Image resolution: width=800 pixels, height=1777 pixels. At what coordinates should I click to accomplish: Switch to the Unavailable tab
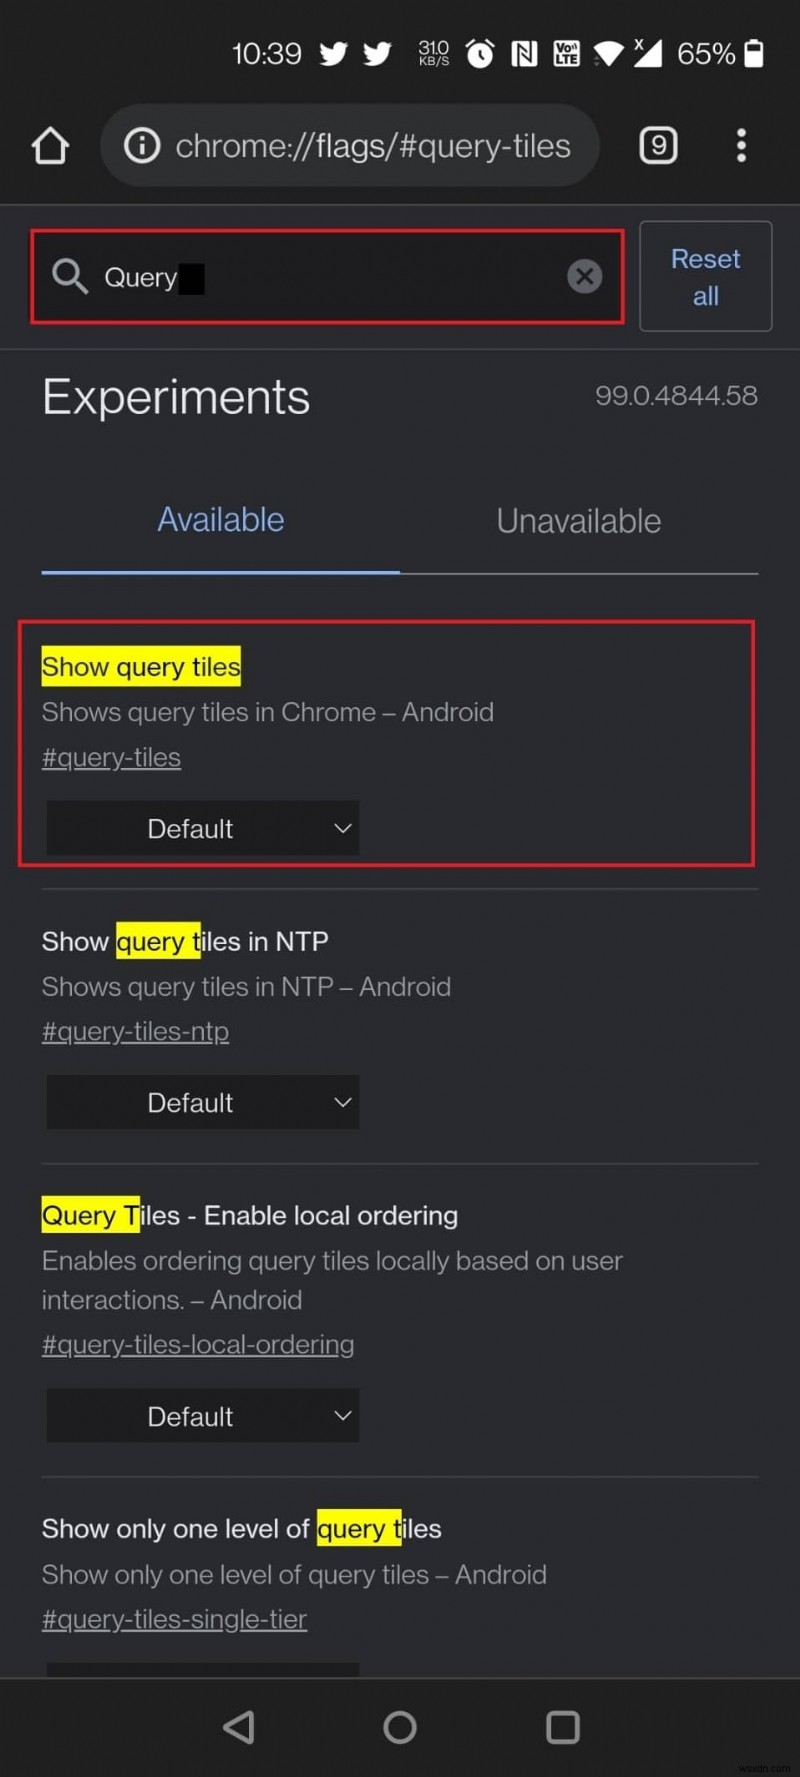tap(578, 521)
